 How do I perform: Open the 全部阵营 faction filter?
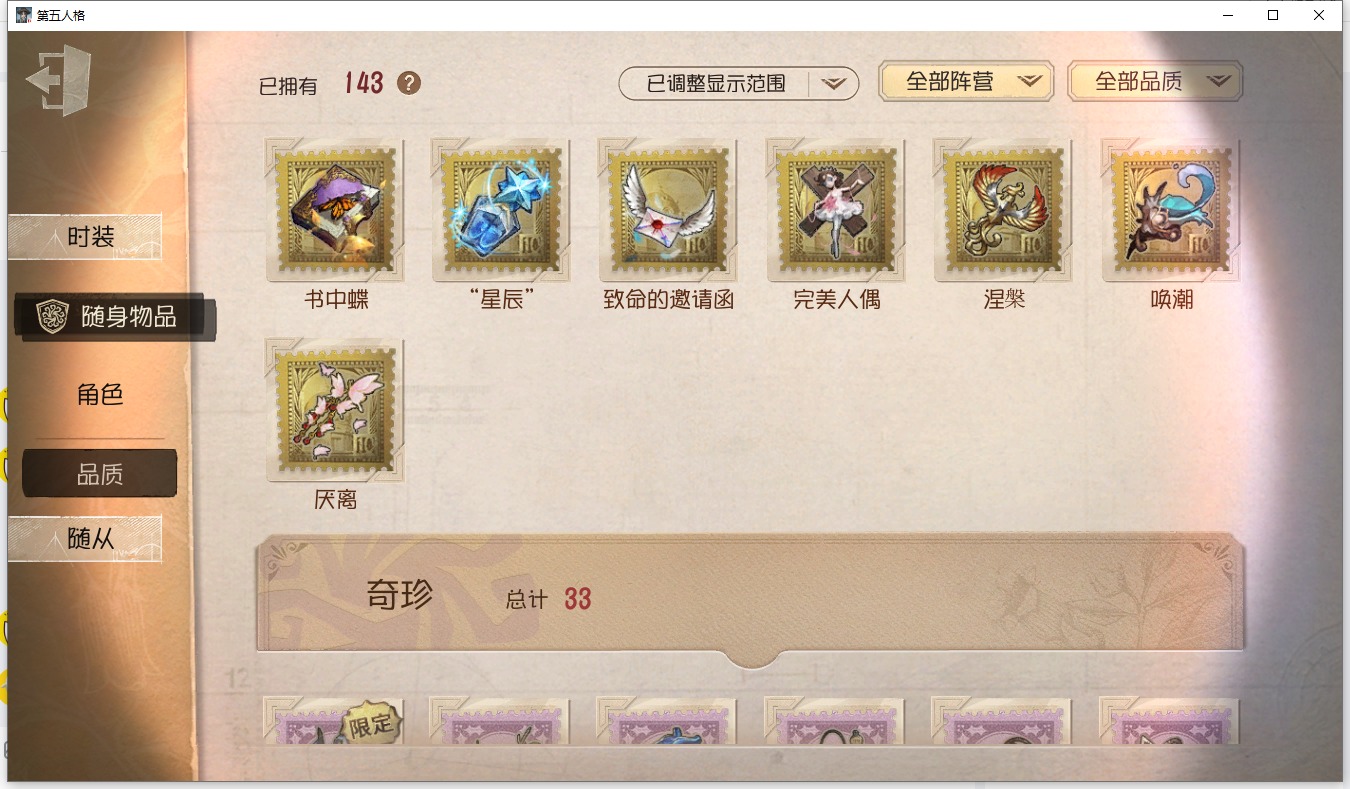click(x=966, y=82)
